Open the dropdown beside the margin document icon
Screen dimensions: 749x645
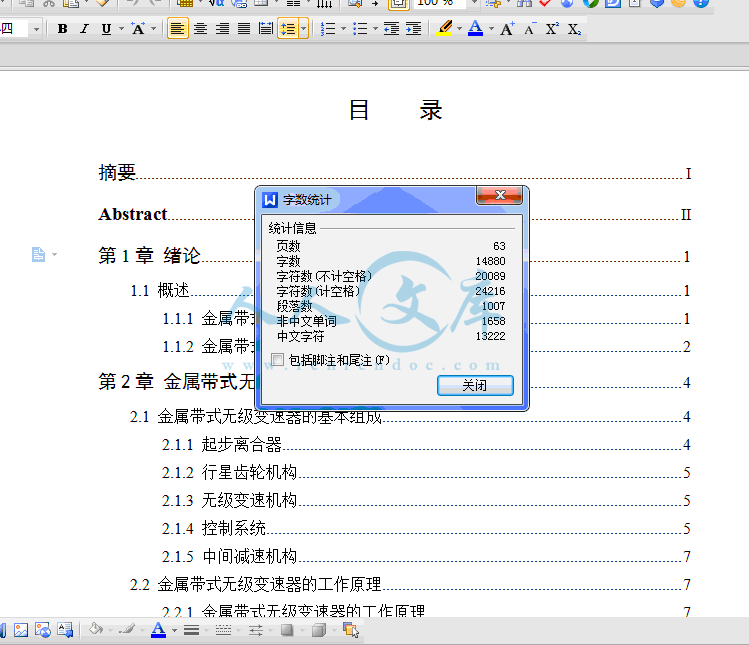click(54, 254)
